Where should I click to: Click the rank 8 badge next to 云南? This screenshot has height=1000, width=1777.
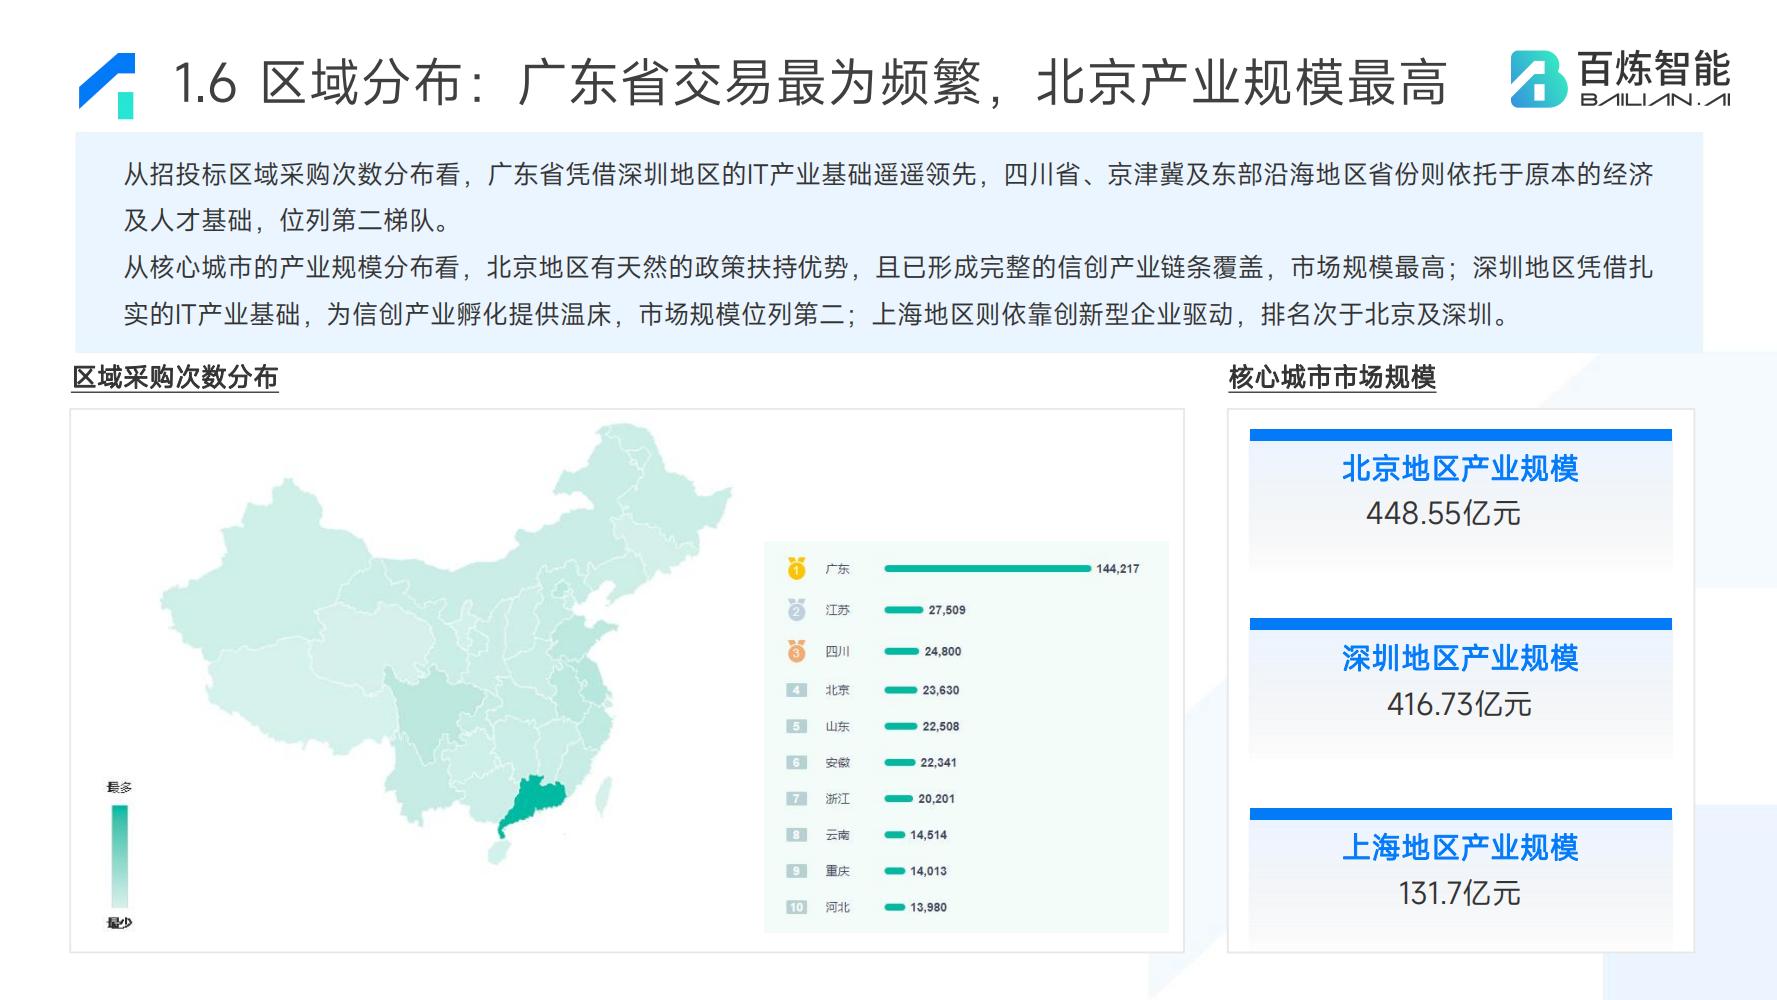796,834
